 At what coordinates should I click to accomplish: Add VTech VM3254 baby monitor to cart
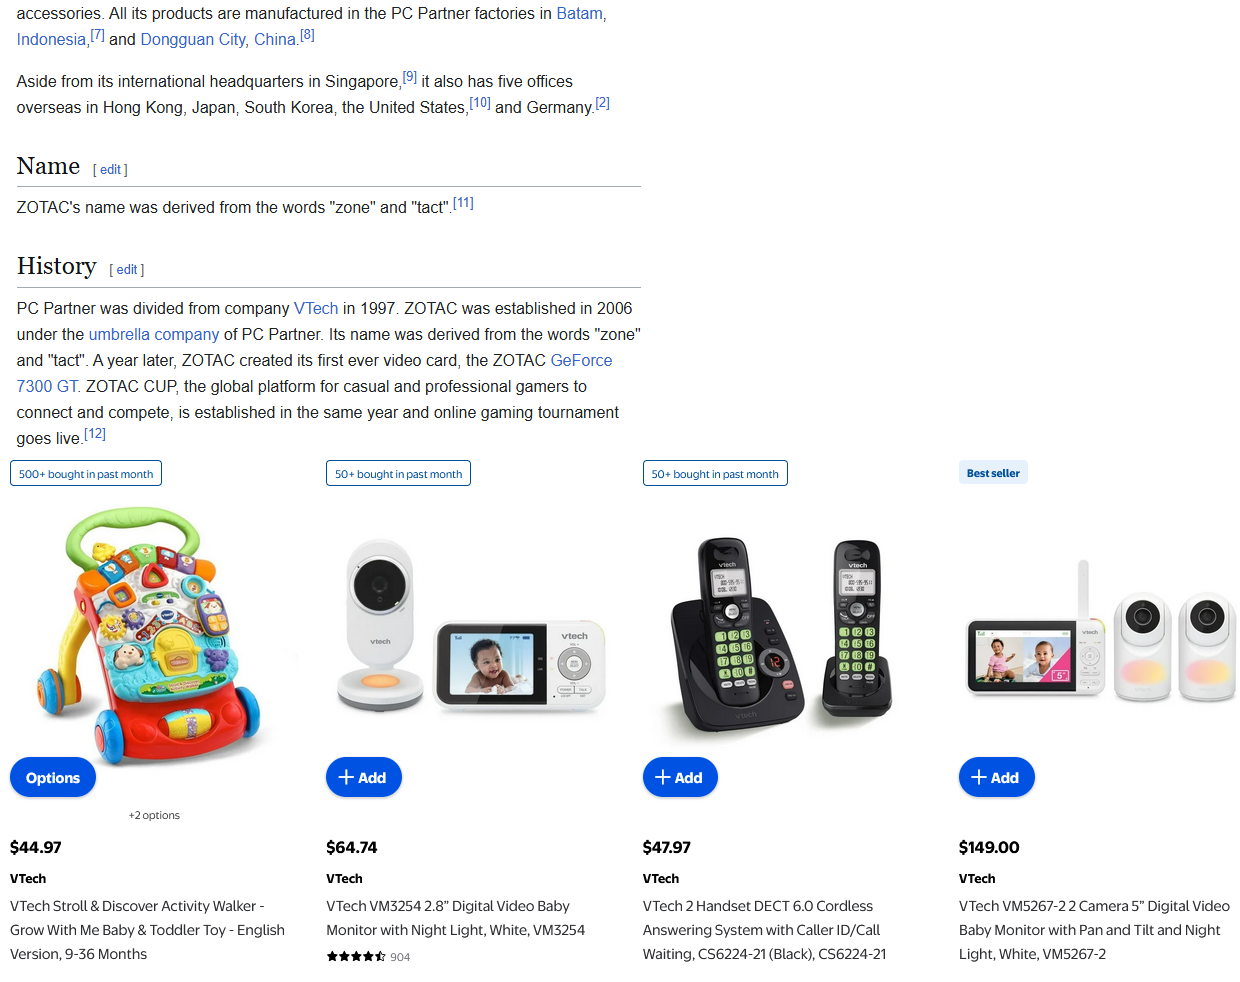pyautogui.click(x=364, y=777)
